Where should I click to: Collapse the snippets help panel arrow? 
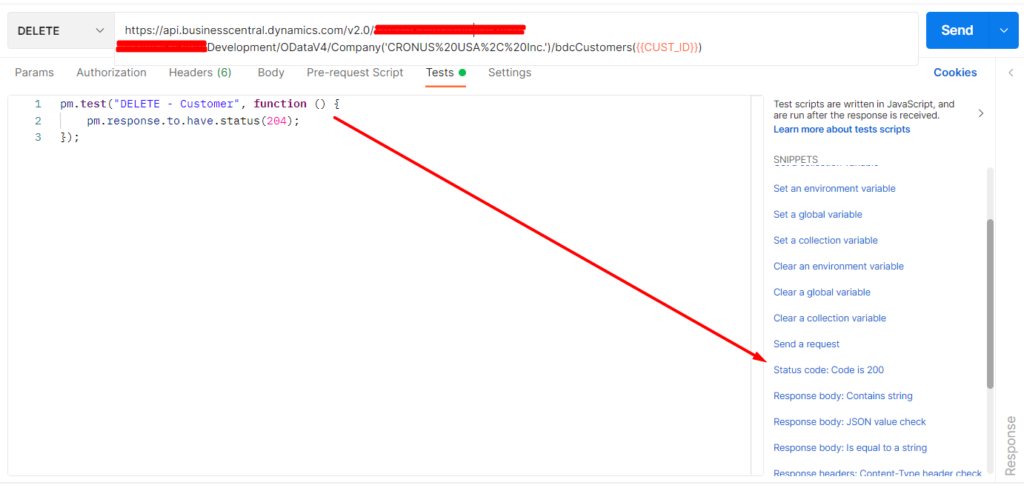[x=980, y=113]
